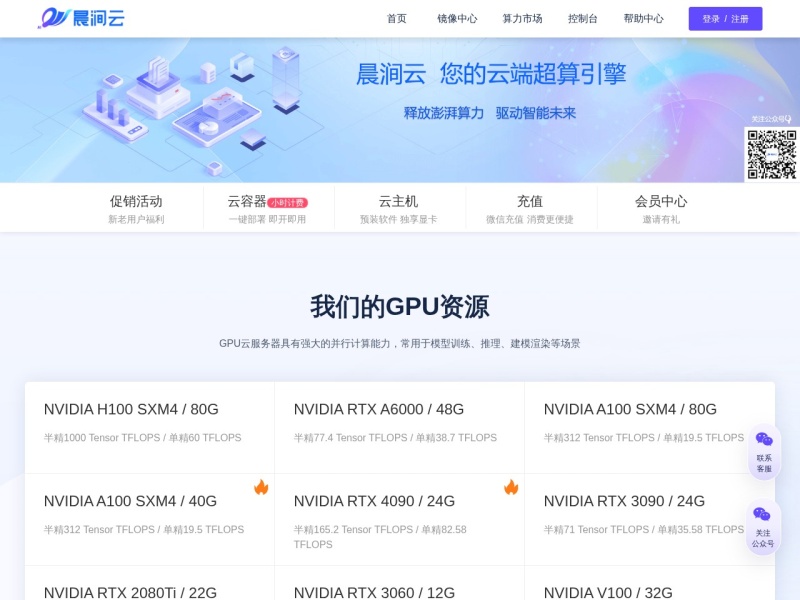Click the 新老用户福利 subtitle text
Viewport: 800px width, 600px height.
(x=136, y=219)
